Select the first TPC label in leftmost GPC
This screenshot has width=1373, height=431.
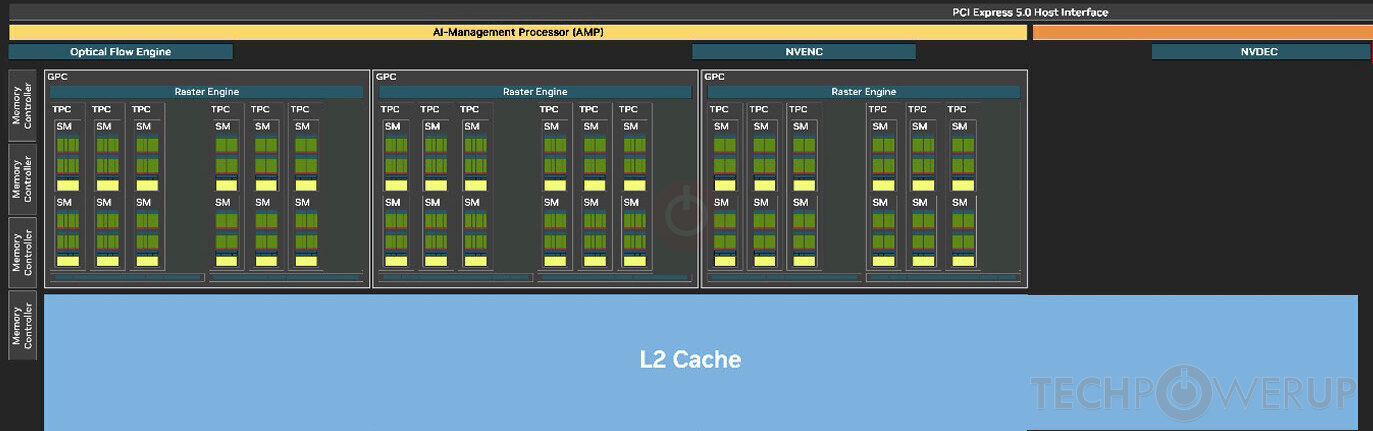point(62,109)
